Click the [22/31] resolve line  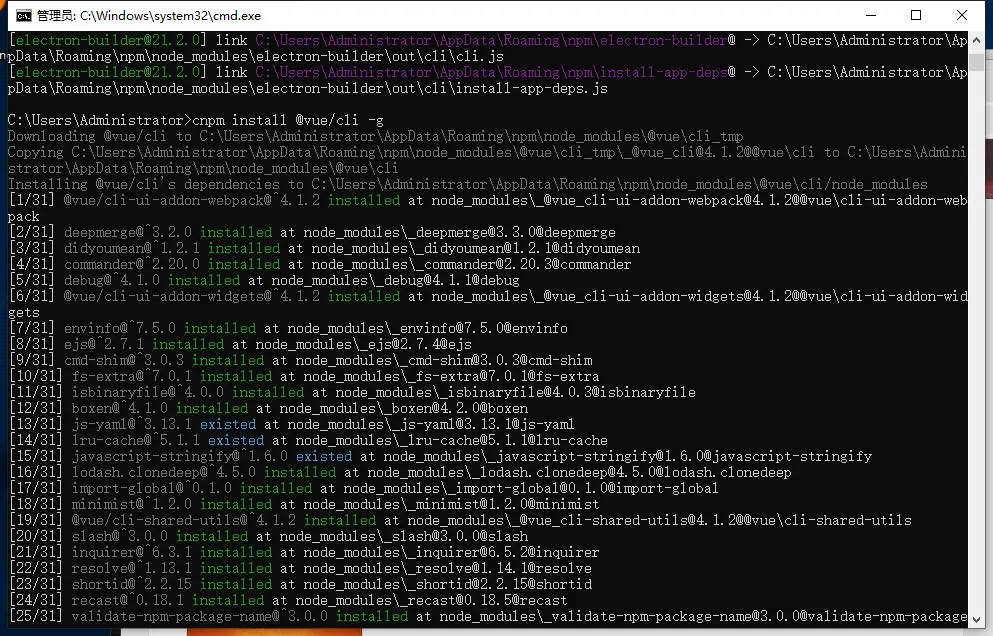tap(300, 568)
